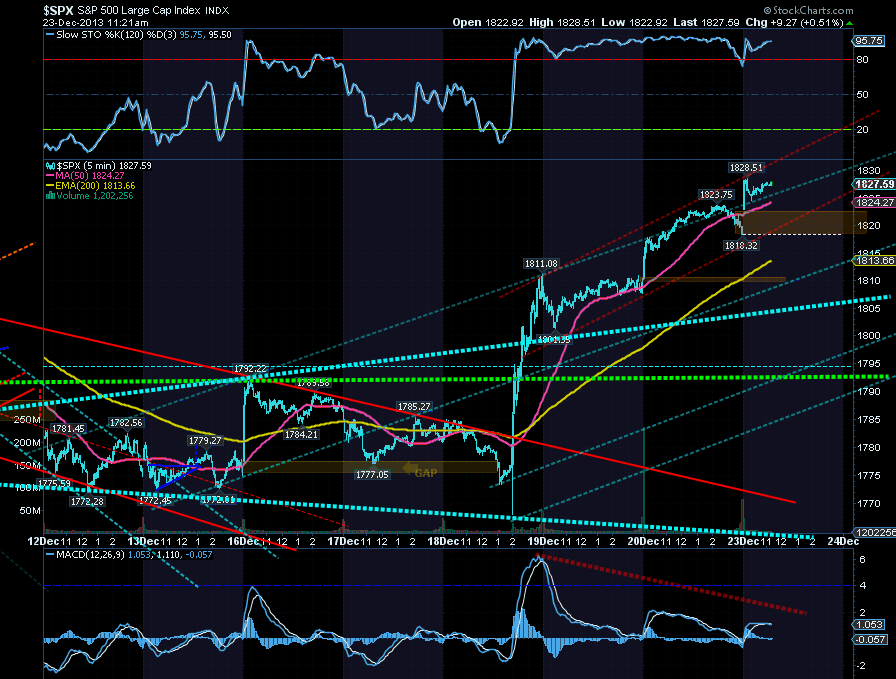896x679 pixels.
Task: Click the blue Slow STO legend line swatch
Action: (x=50, y=35)
